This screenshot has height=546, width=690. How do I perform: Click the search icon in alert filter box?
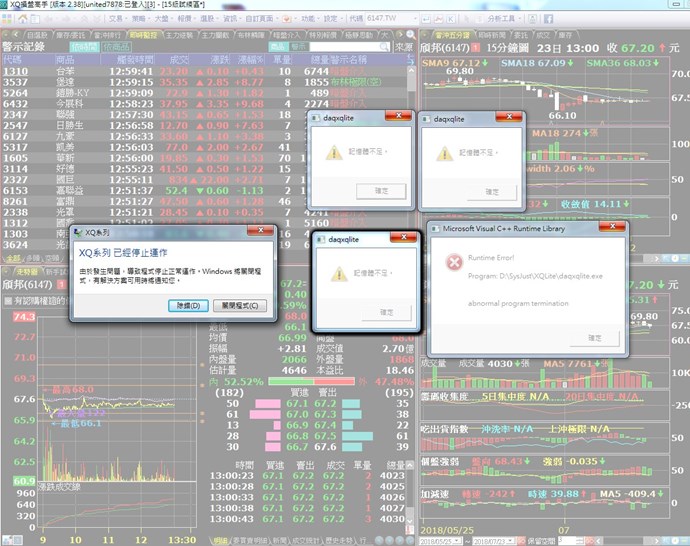384,47
